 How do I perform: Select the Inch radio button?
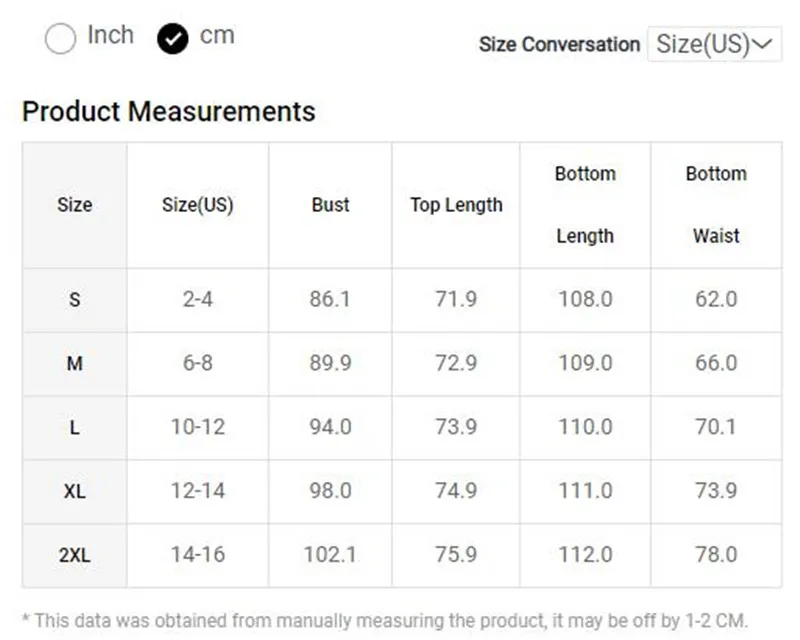60,38
